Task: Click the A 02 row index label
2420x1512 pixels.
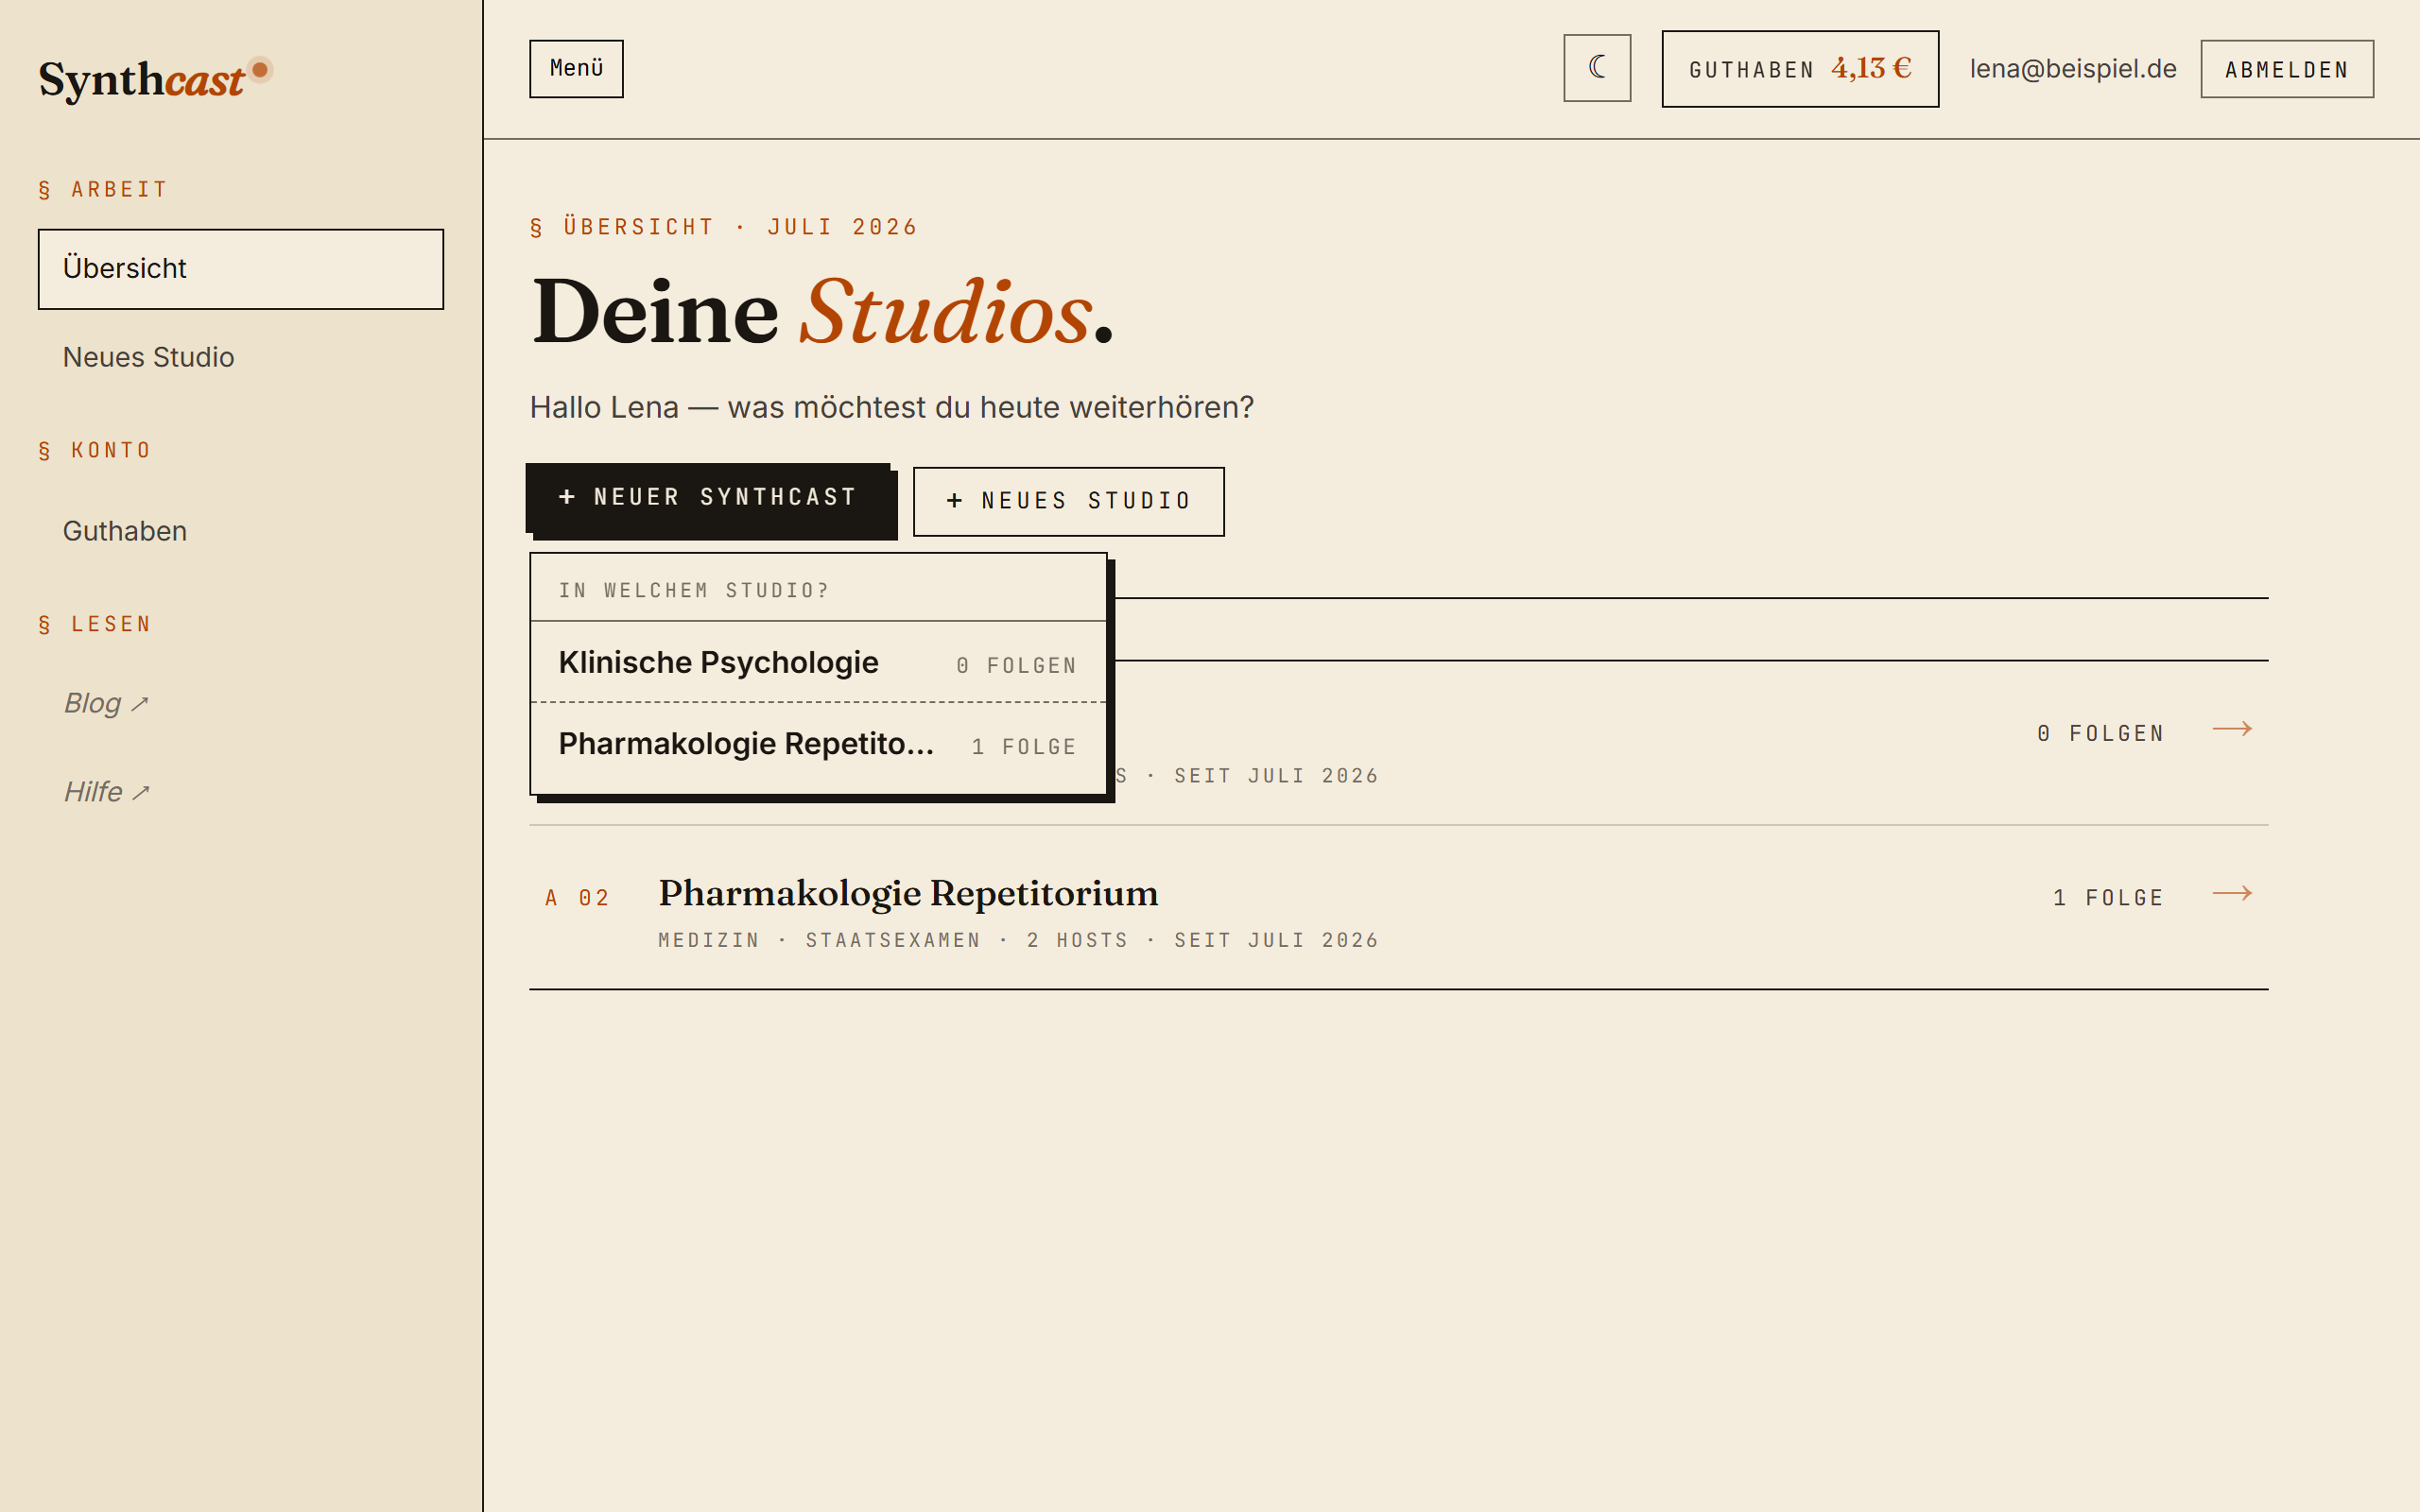Action: pyautogui.click(x=578, y=898)
